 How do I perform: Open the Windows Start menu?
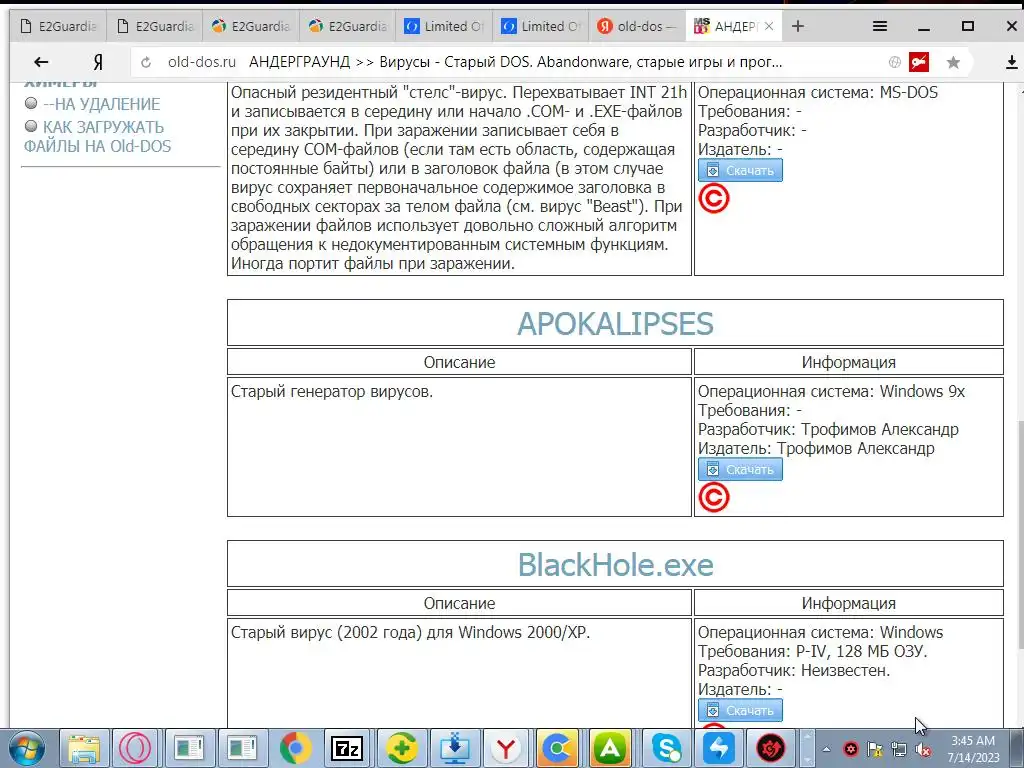pyautogui.click(x=25, y=748)
